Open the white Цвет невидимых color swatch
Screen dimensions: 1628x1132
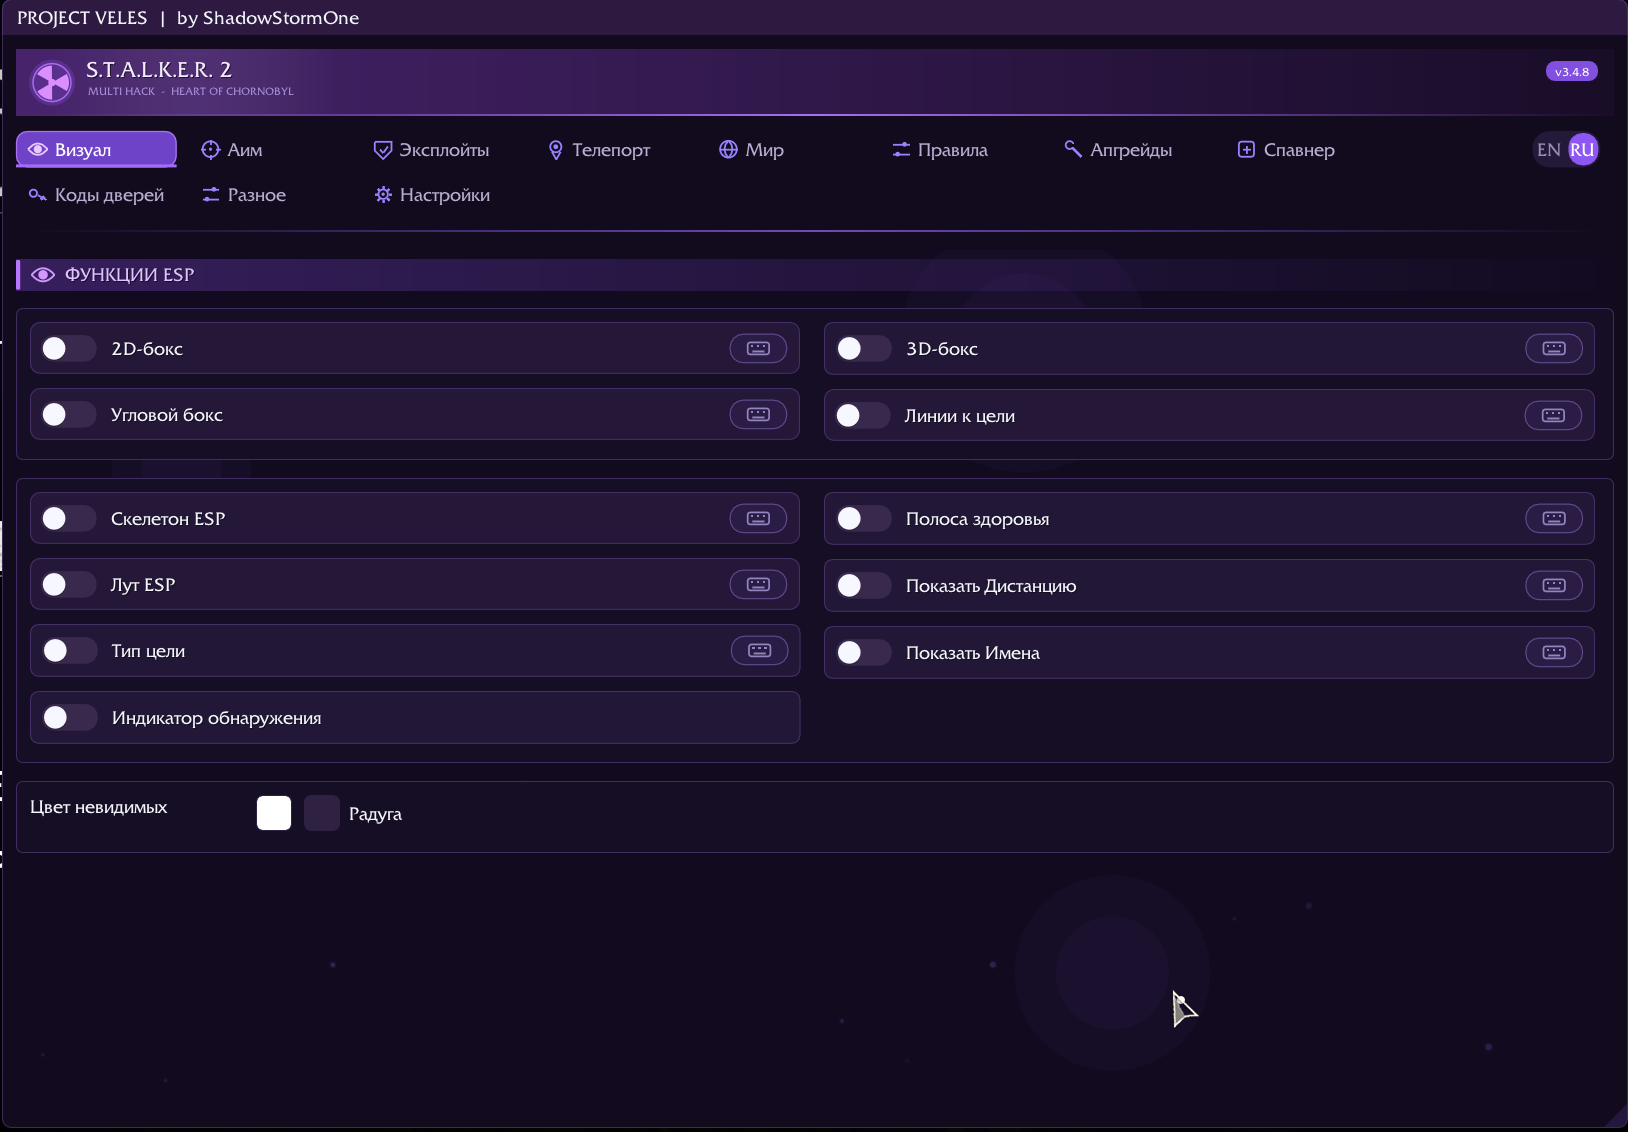274,813
